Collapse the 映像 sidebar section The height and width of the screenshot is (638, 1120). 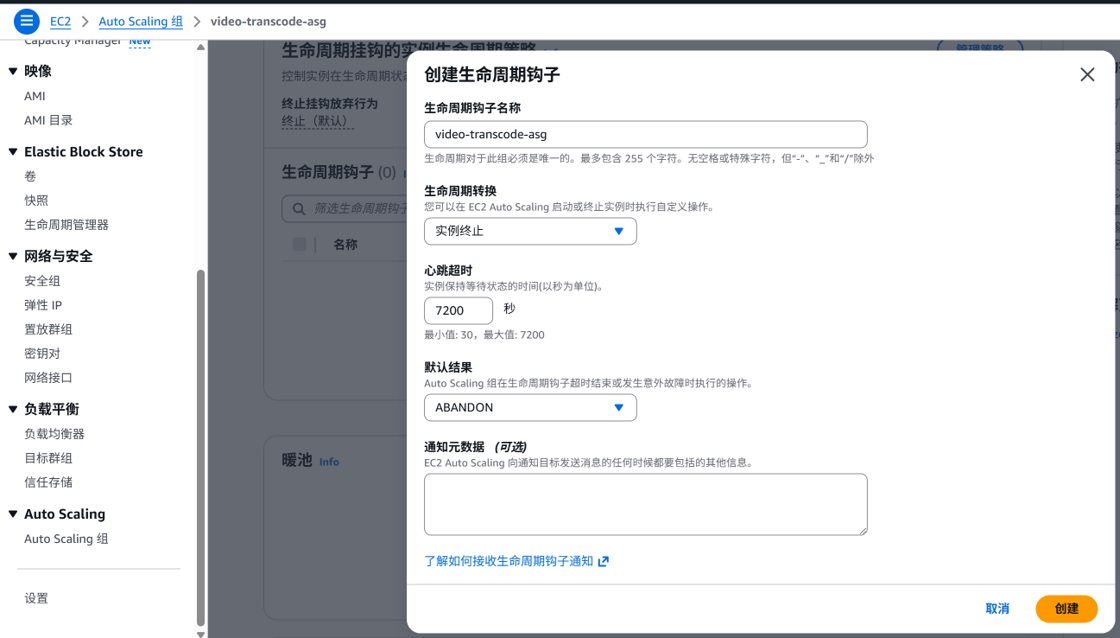(13, 71)
